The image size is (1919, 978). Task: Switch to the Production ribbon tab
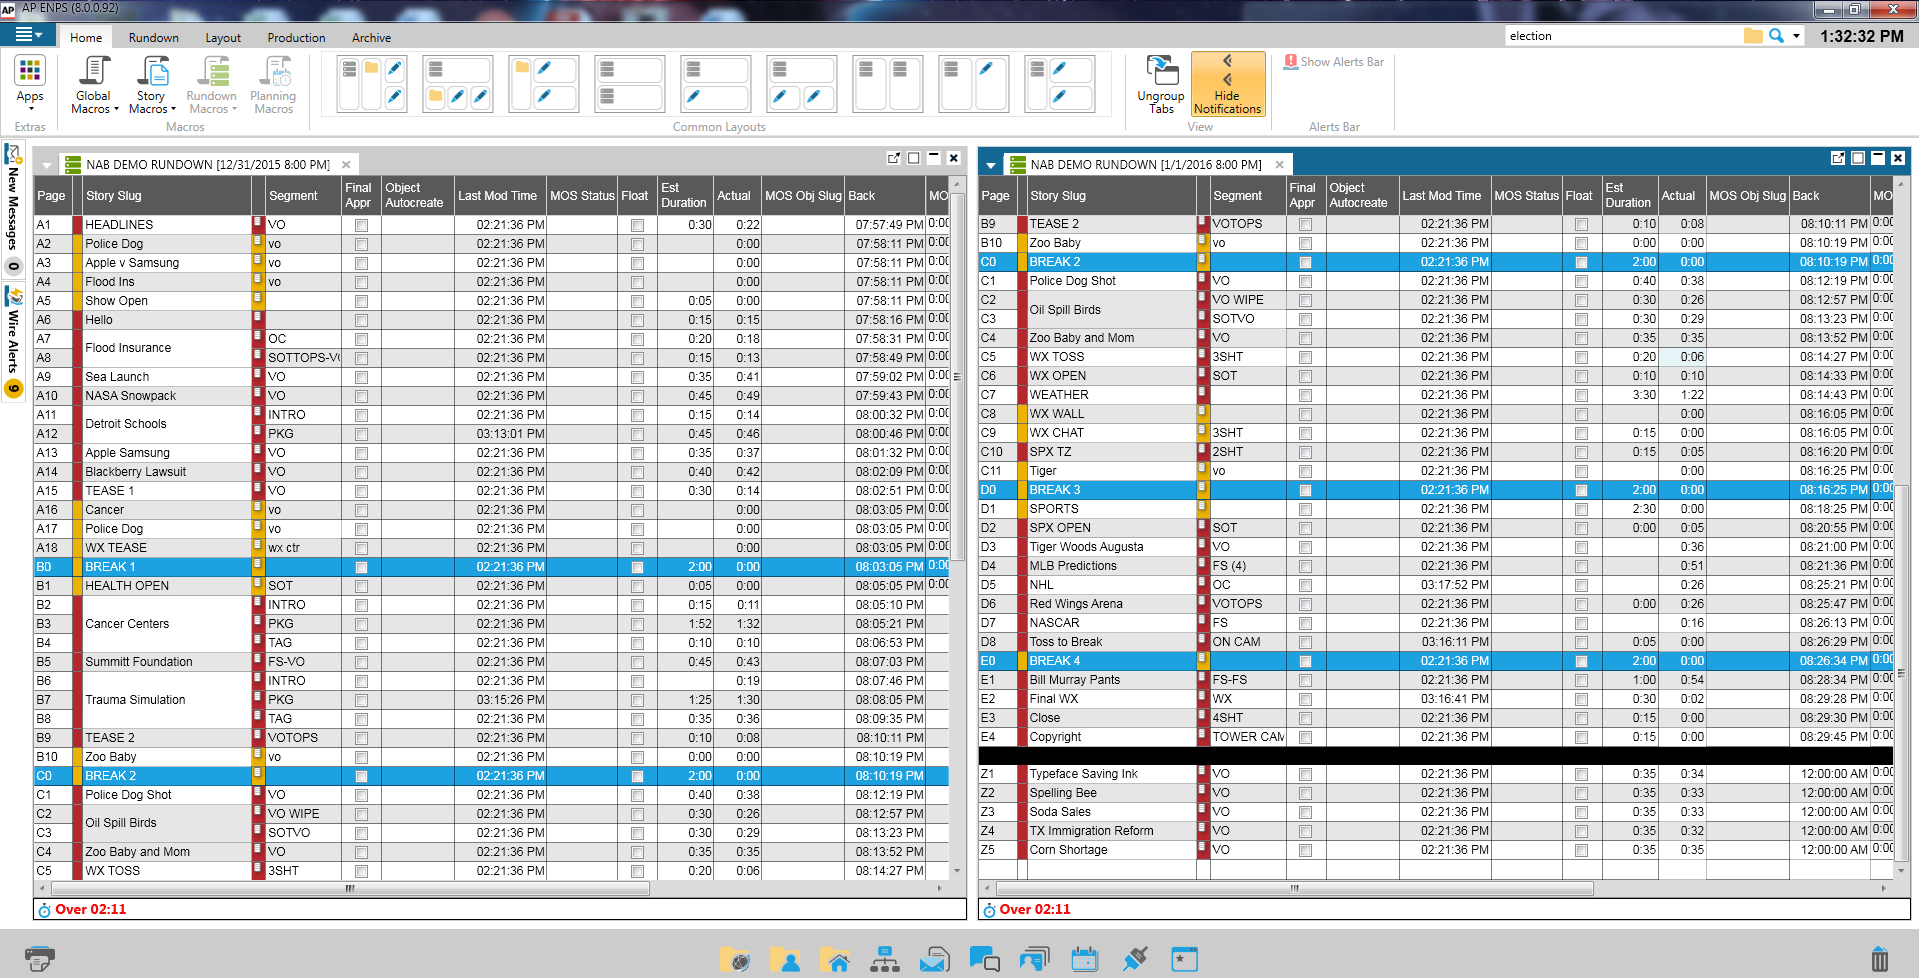click(x=296, y=37)
